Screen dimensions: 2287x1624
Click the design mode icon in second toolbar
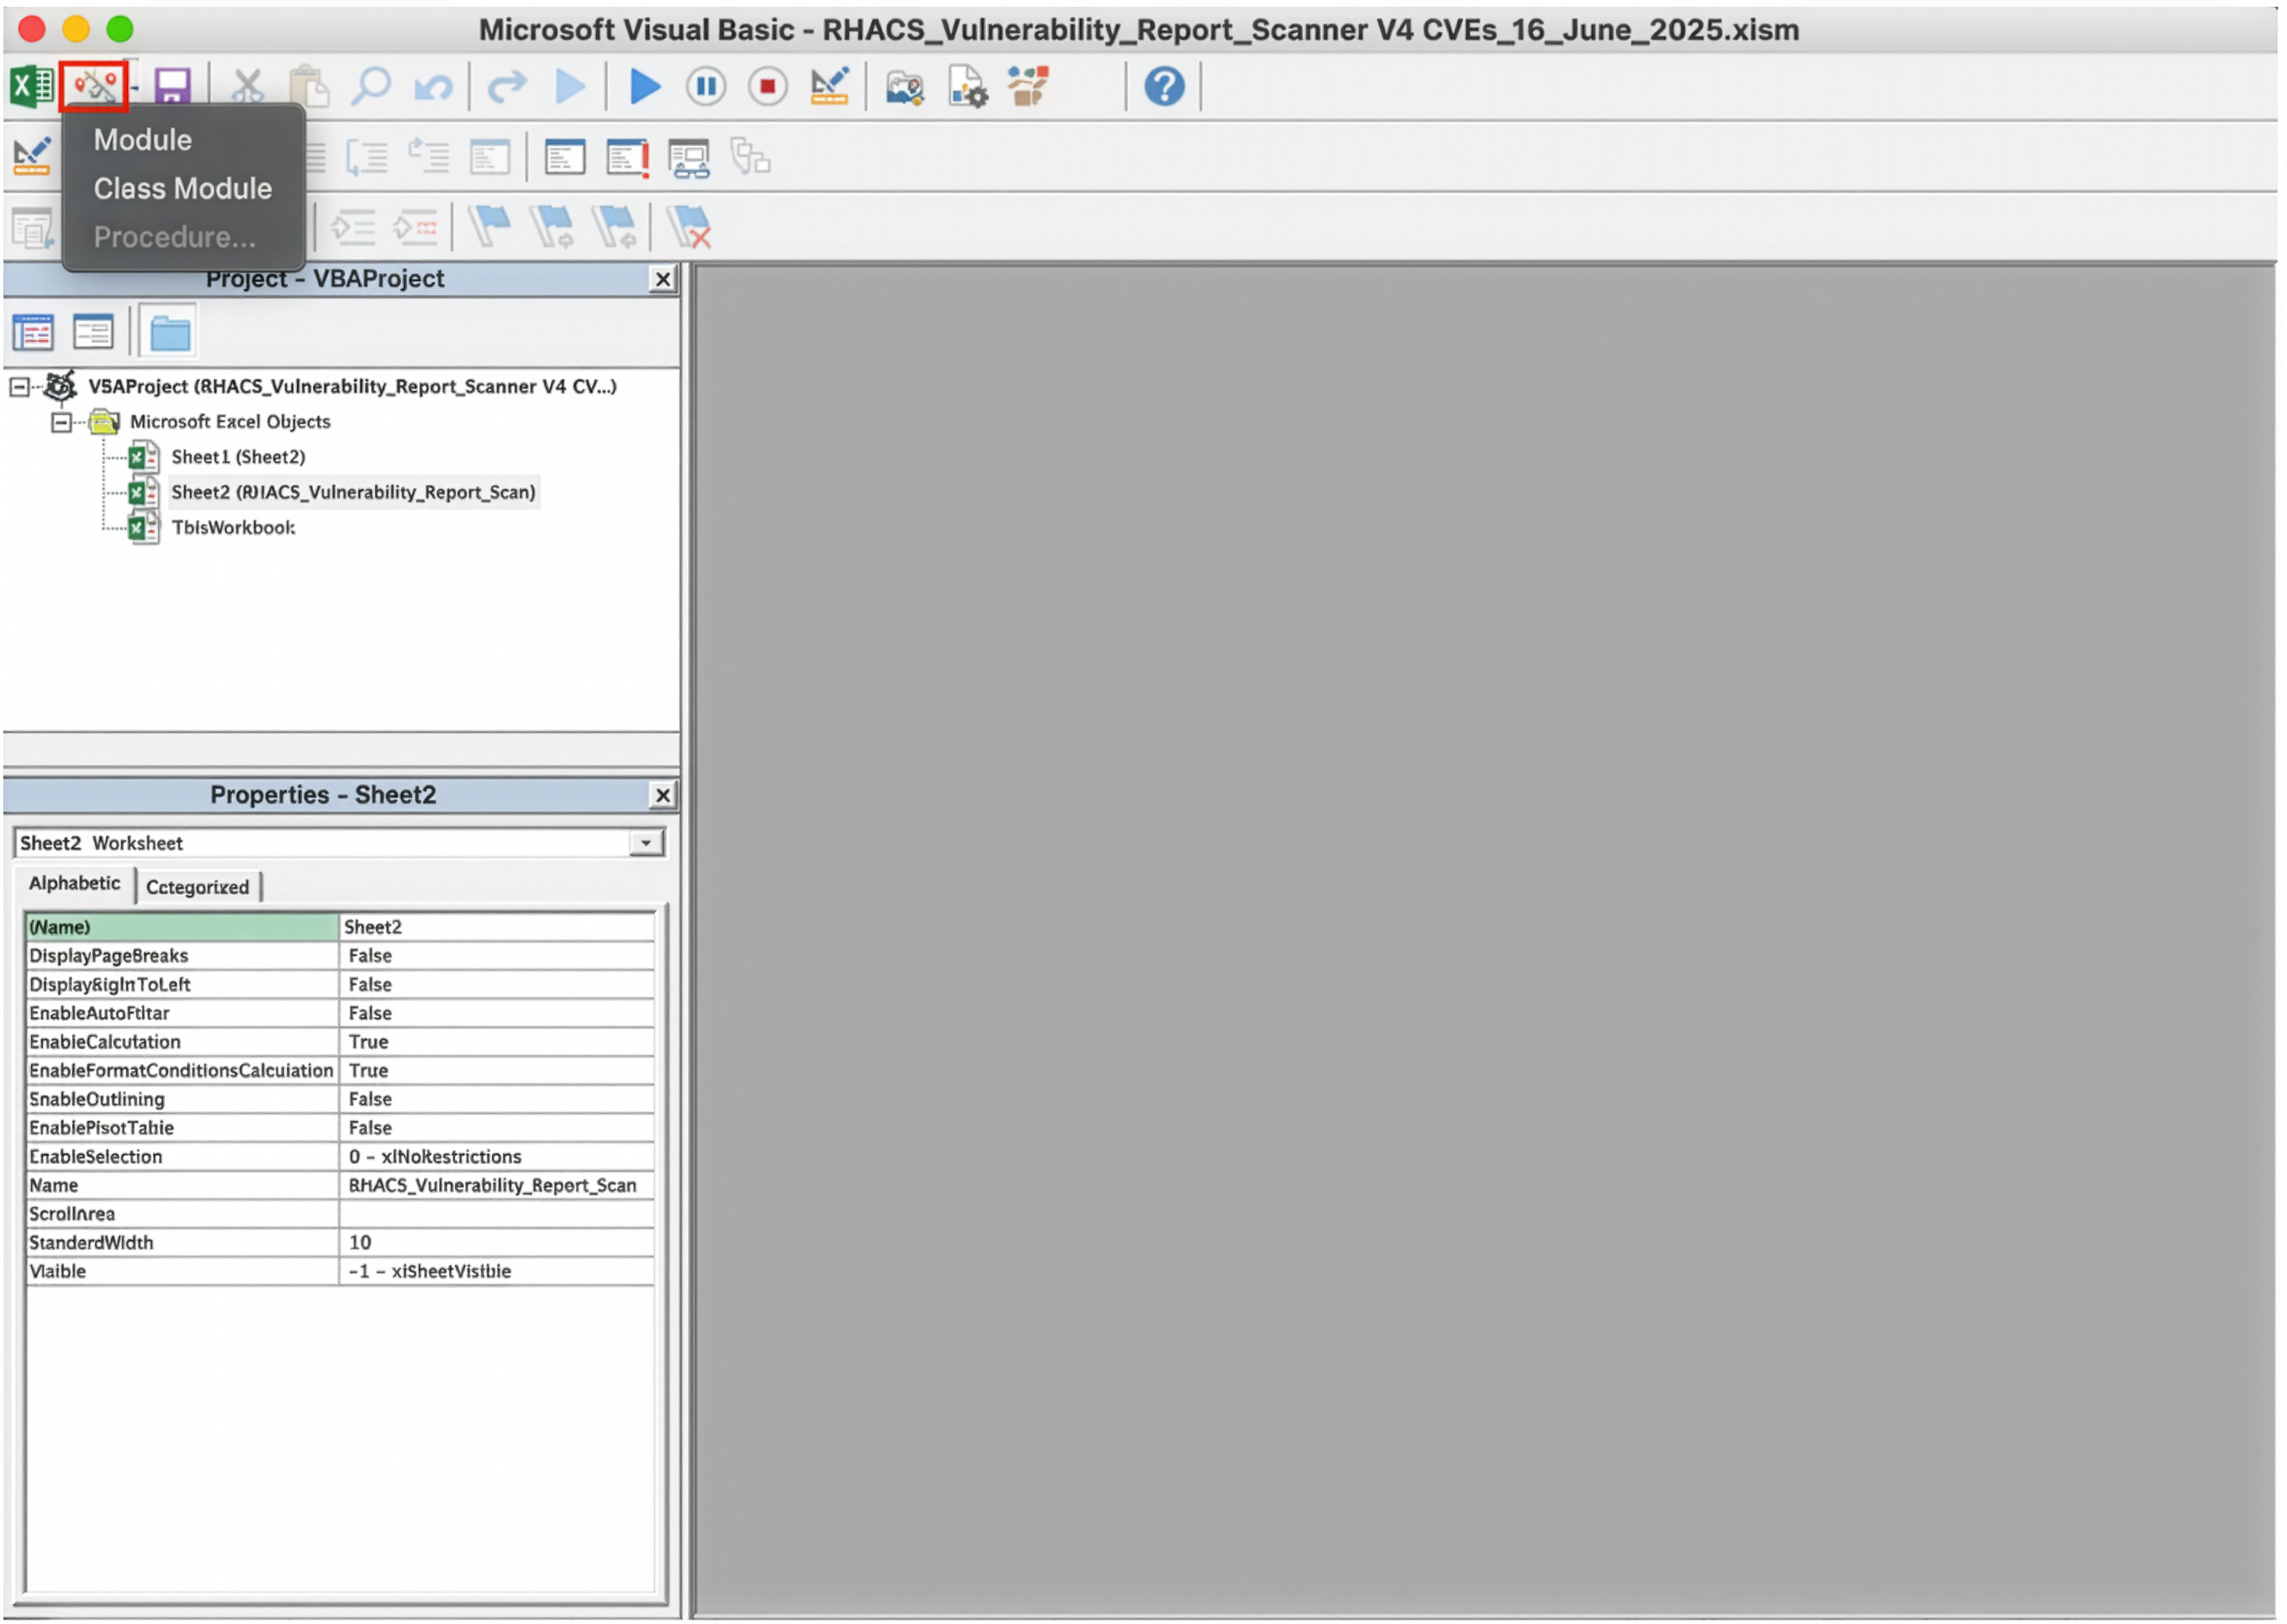31,156
